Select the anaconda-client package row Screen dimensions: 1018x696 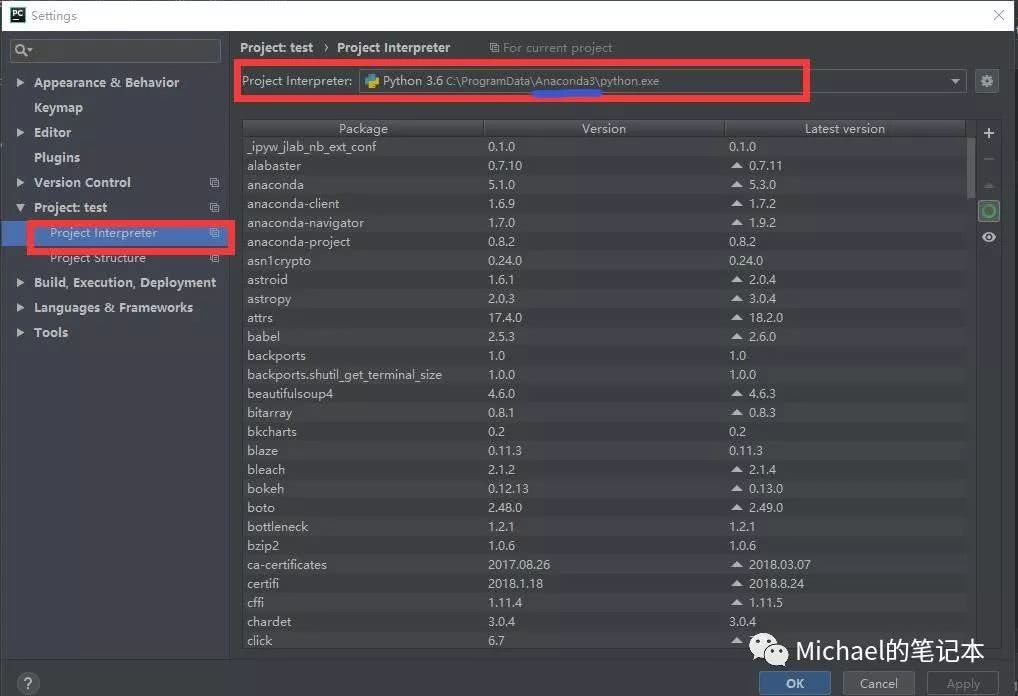pos(604,204)
